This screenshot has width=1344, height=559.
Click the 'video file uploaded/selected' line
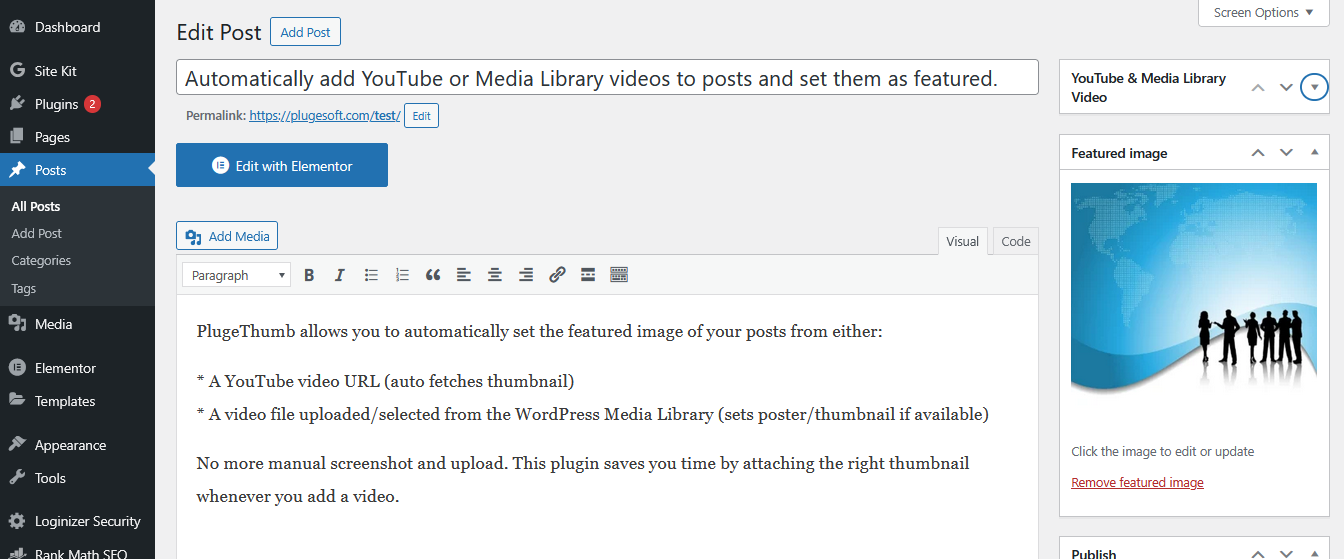click(592, 414)
